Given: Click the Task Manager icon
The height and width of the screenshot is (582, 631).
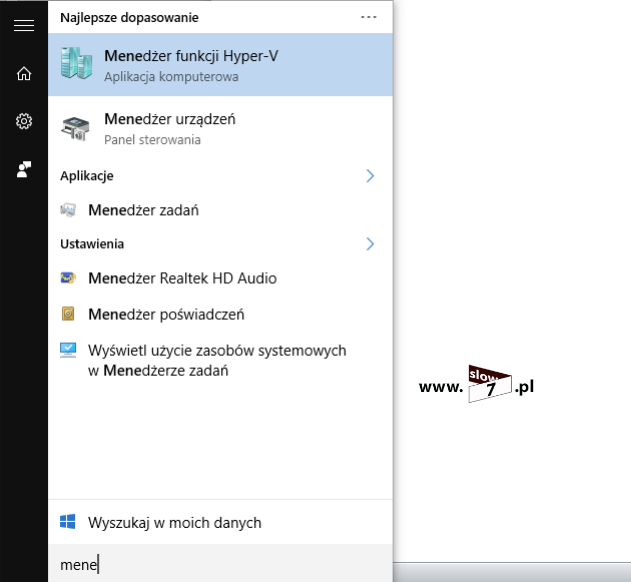Looking at the screenshot, I should coord(68,210).
